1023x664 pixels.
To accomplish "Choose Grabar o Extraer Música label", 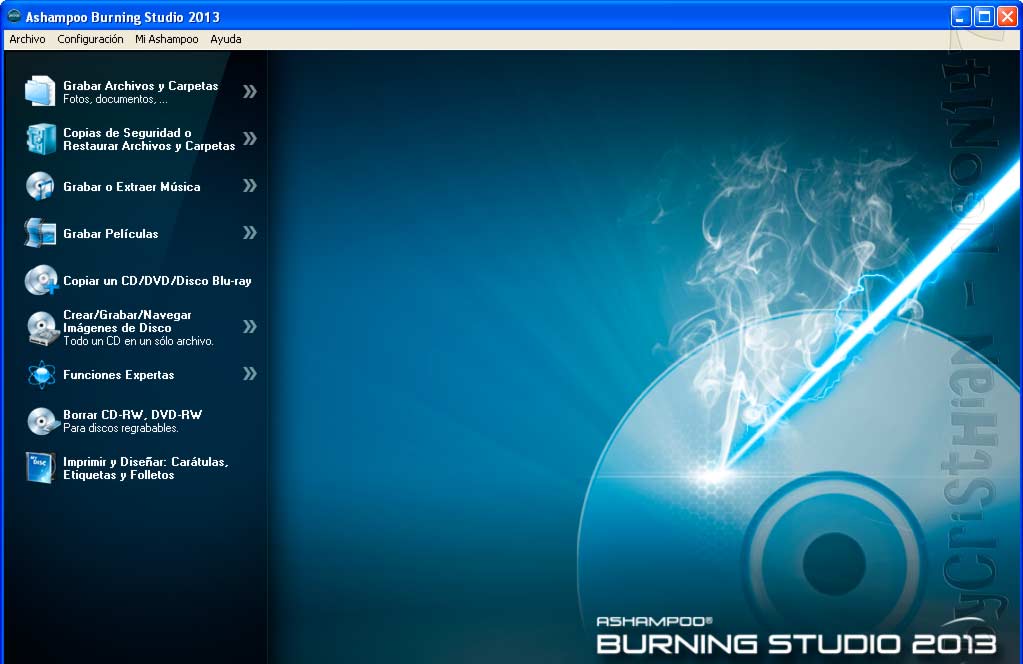I will pyautogui.click(x=132, y=187).
